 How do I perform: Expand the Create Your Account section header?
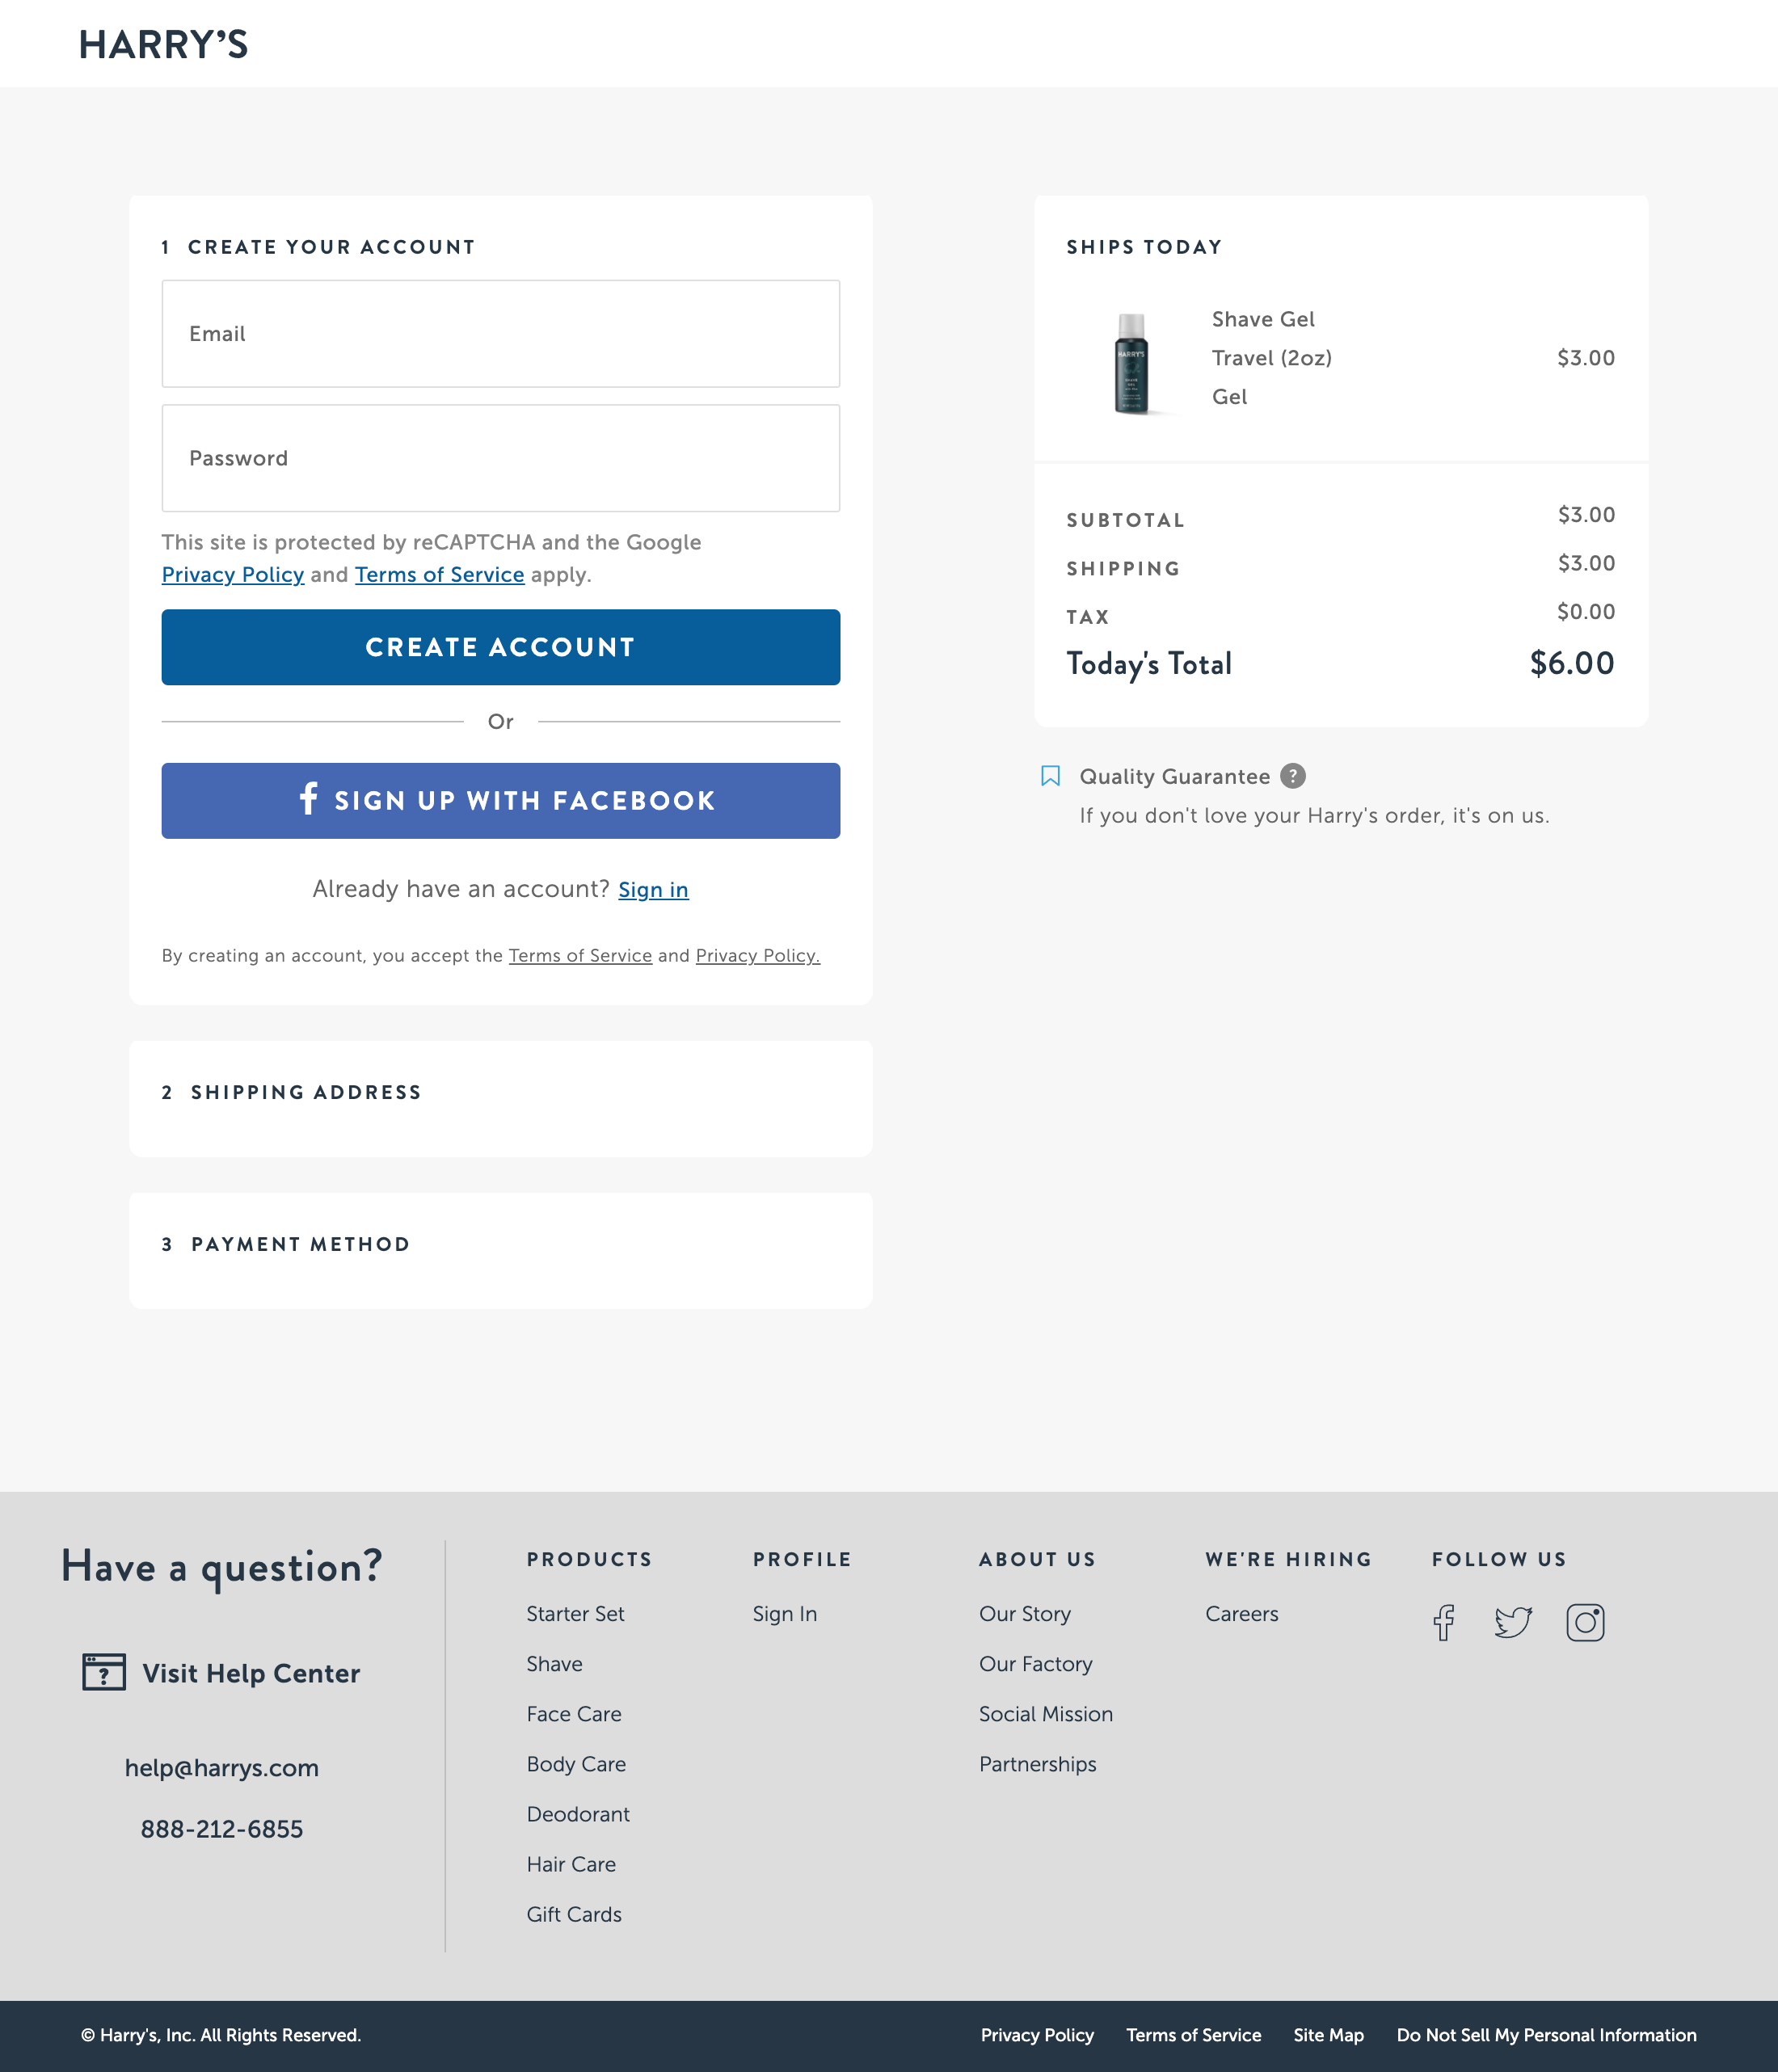(x=317, y=246)
